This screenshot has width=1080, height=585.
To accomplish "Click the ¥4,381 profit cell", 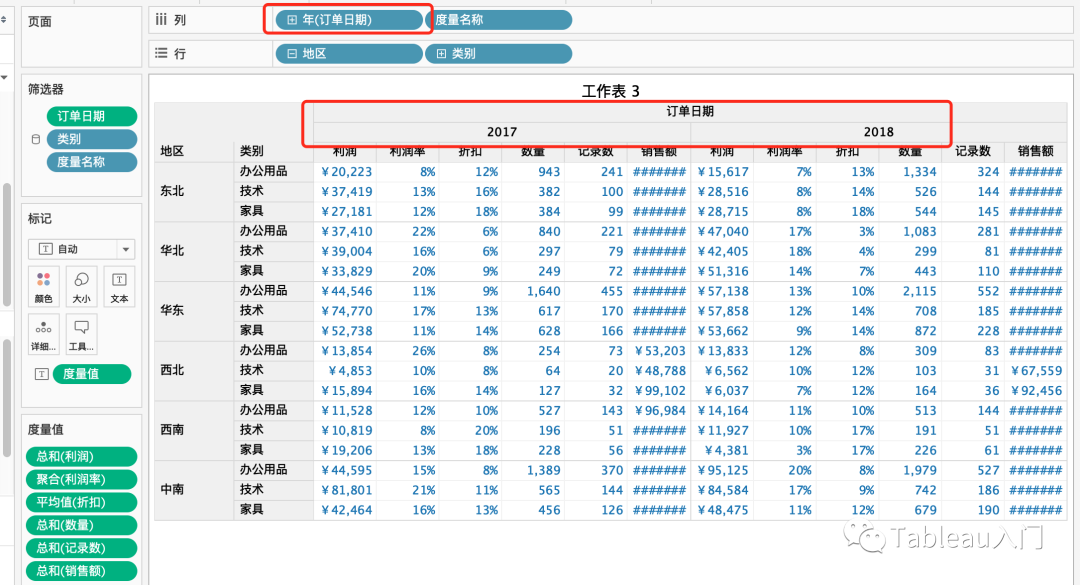I will 726,451.
